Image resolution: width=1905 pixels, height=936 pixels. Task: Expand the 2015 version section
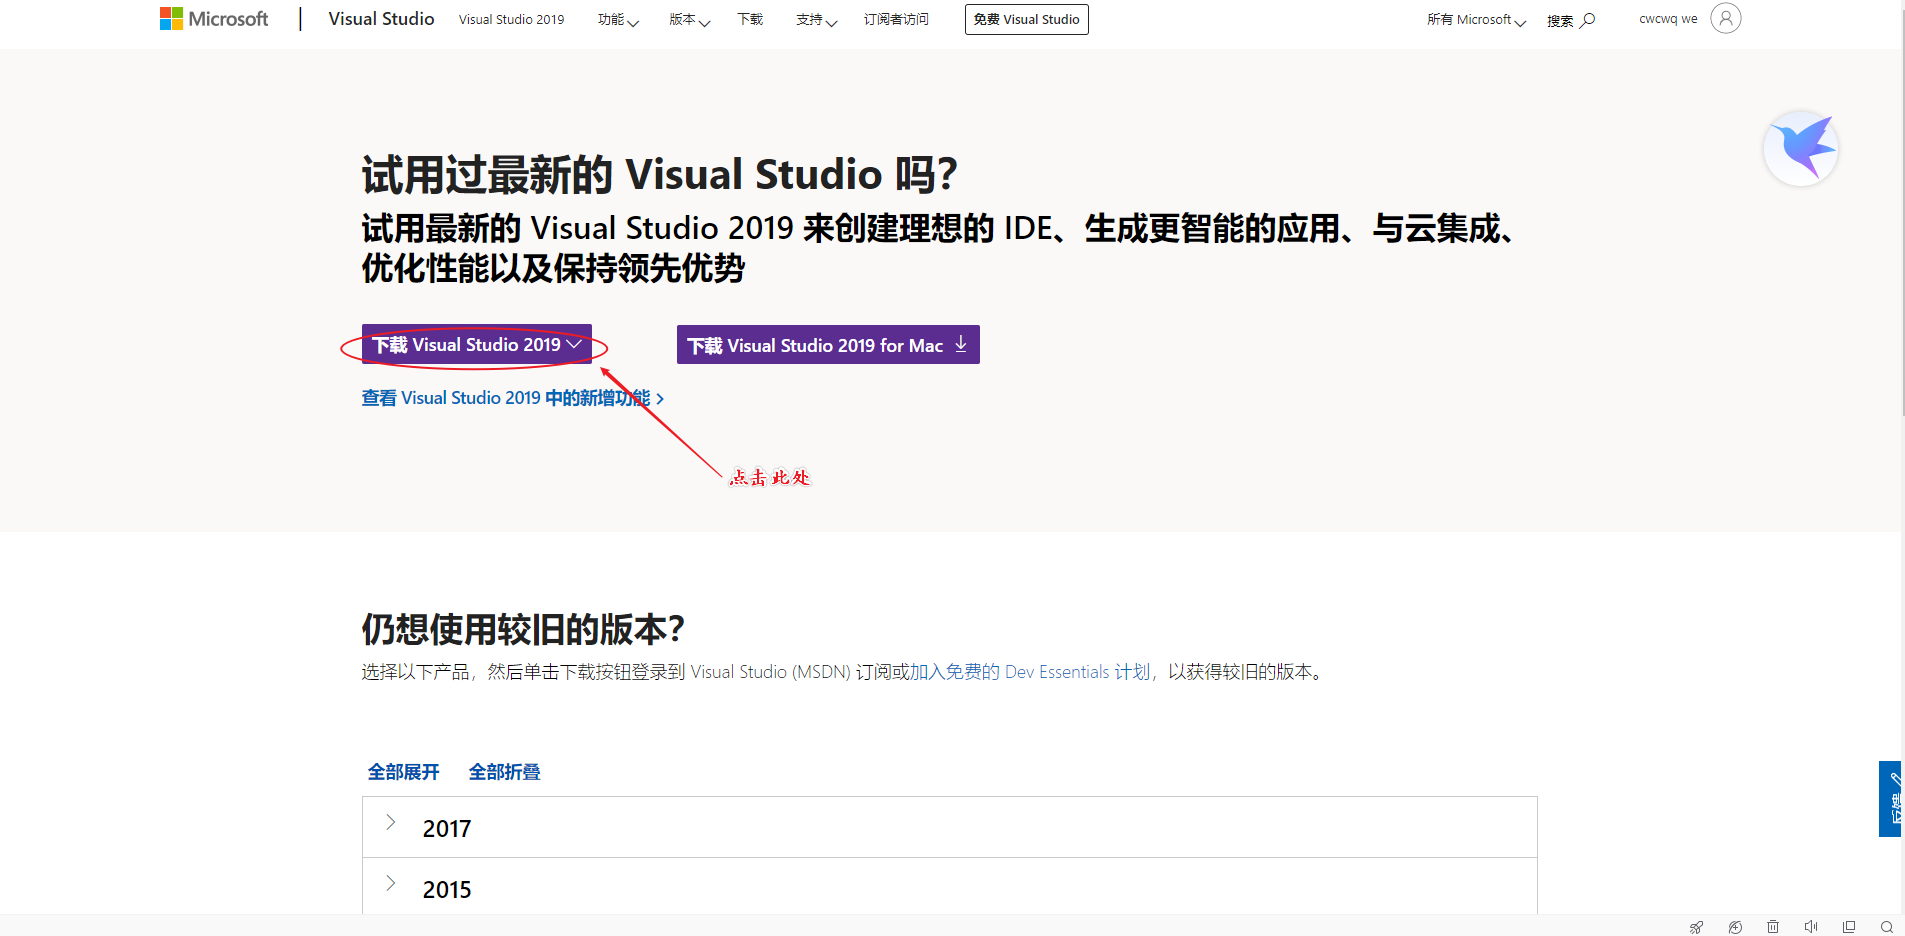949,886
